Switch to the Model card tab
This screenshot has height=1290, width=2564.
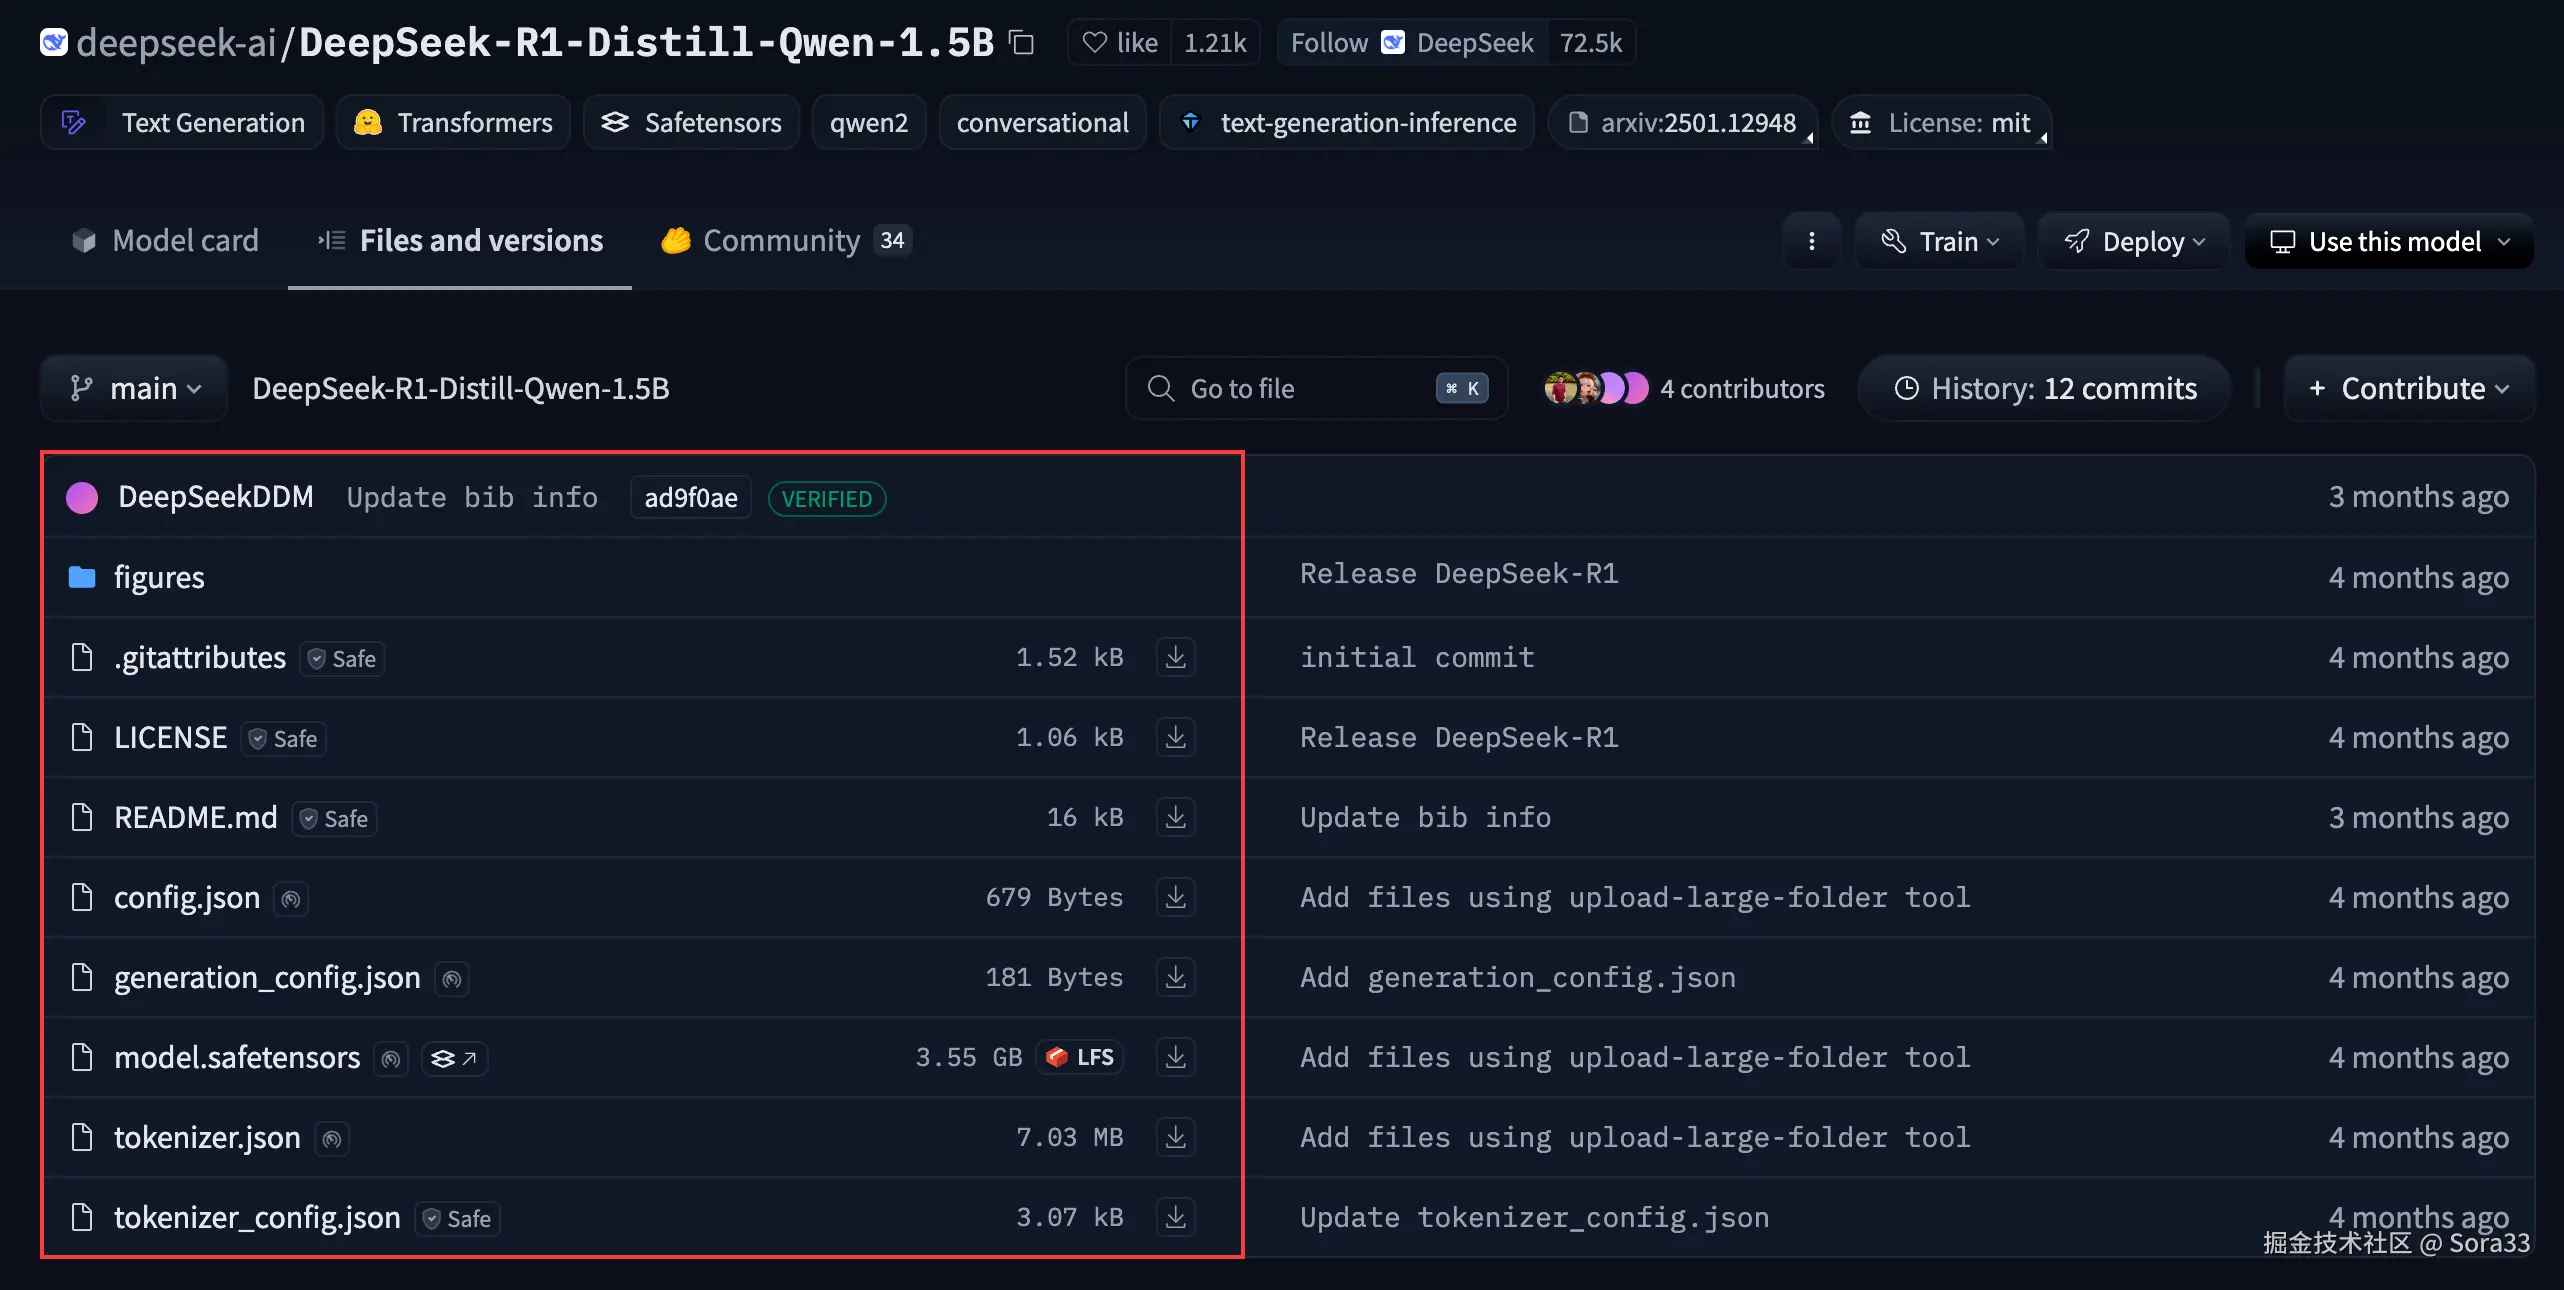165,241
